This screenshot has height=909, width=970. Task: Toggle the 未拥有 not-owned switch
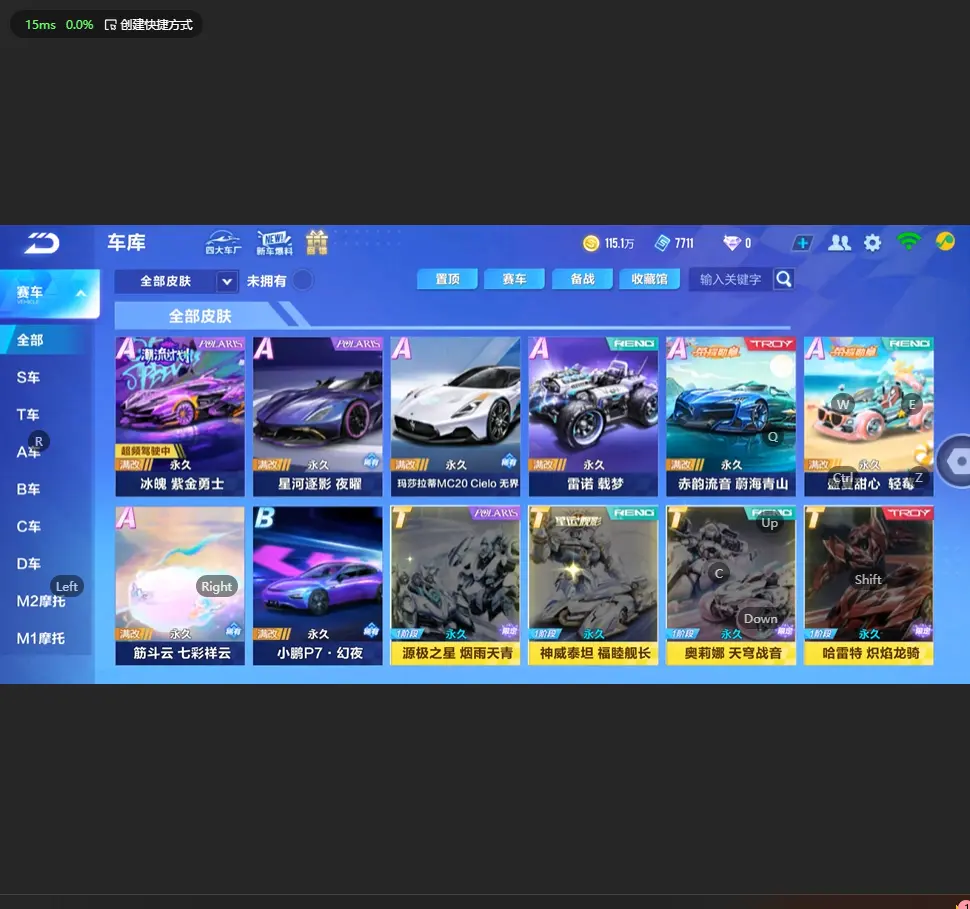[x=303, y=280]
